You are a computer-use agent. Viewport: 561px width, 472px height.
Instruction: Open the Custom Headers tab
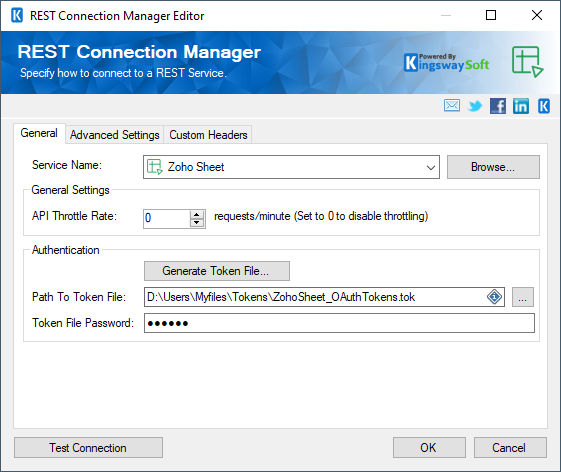(x=208, y=135)
